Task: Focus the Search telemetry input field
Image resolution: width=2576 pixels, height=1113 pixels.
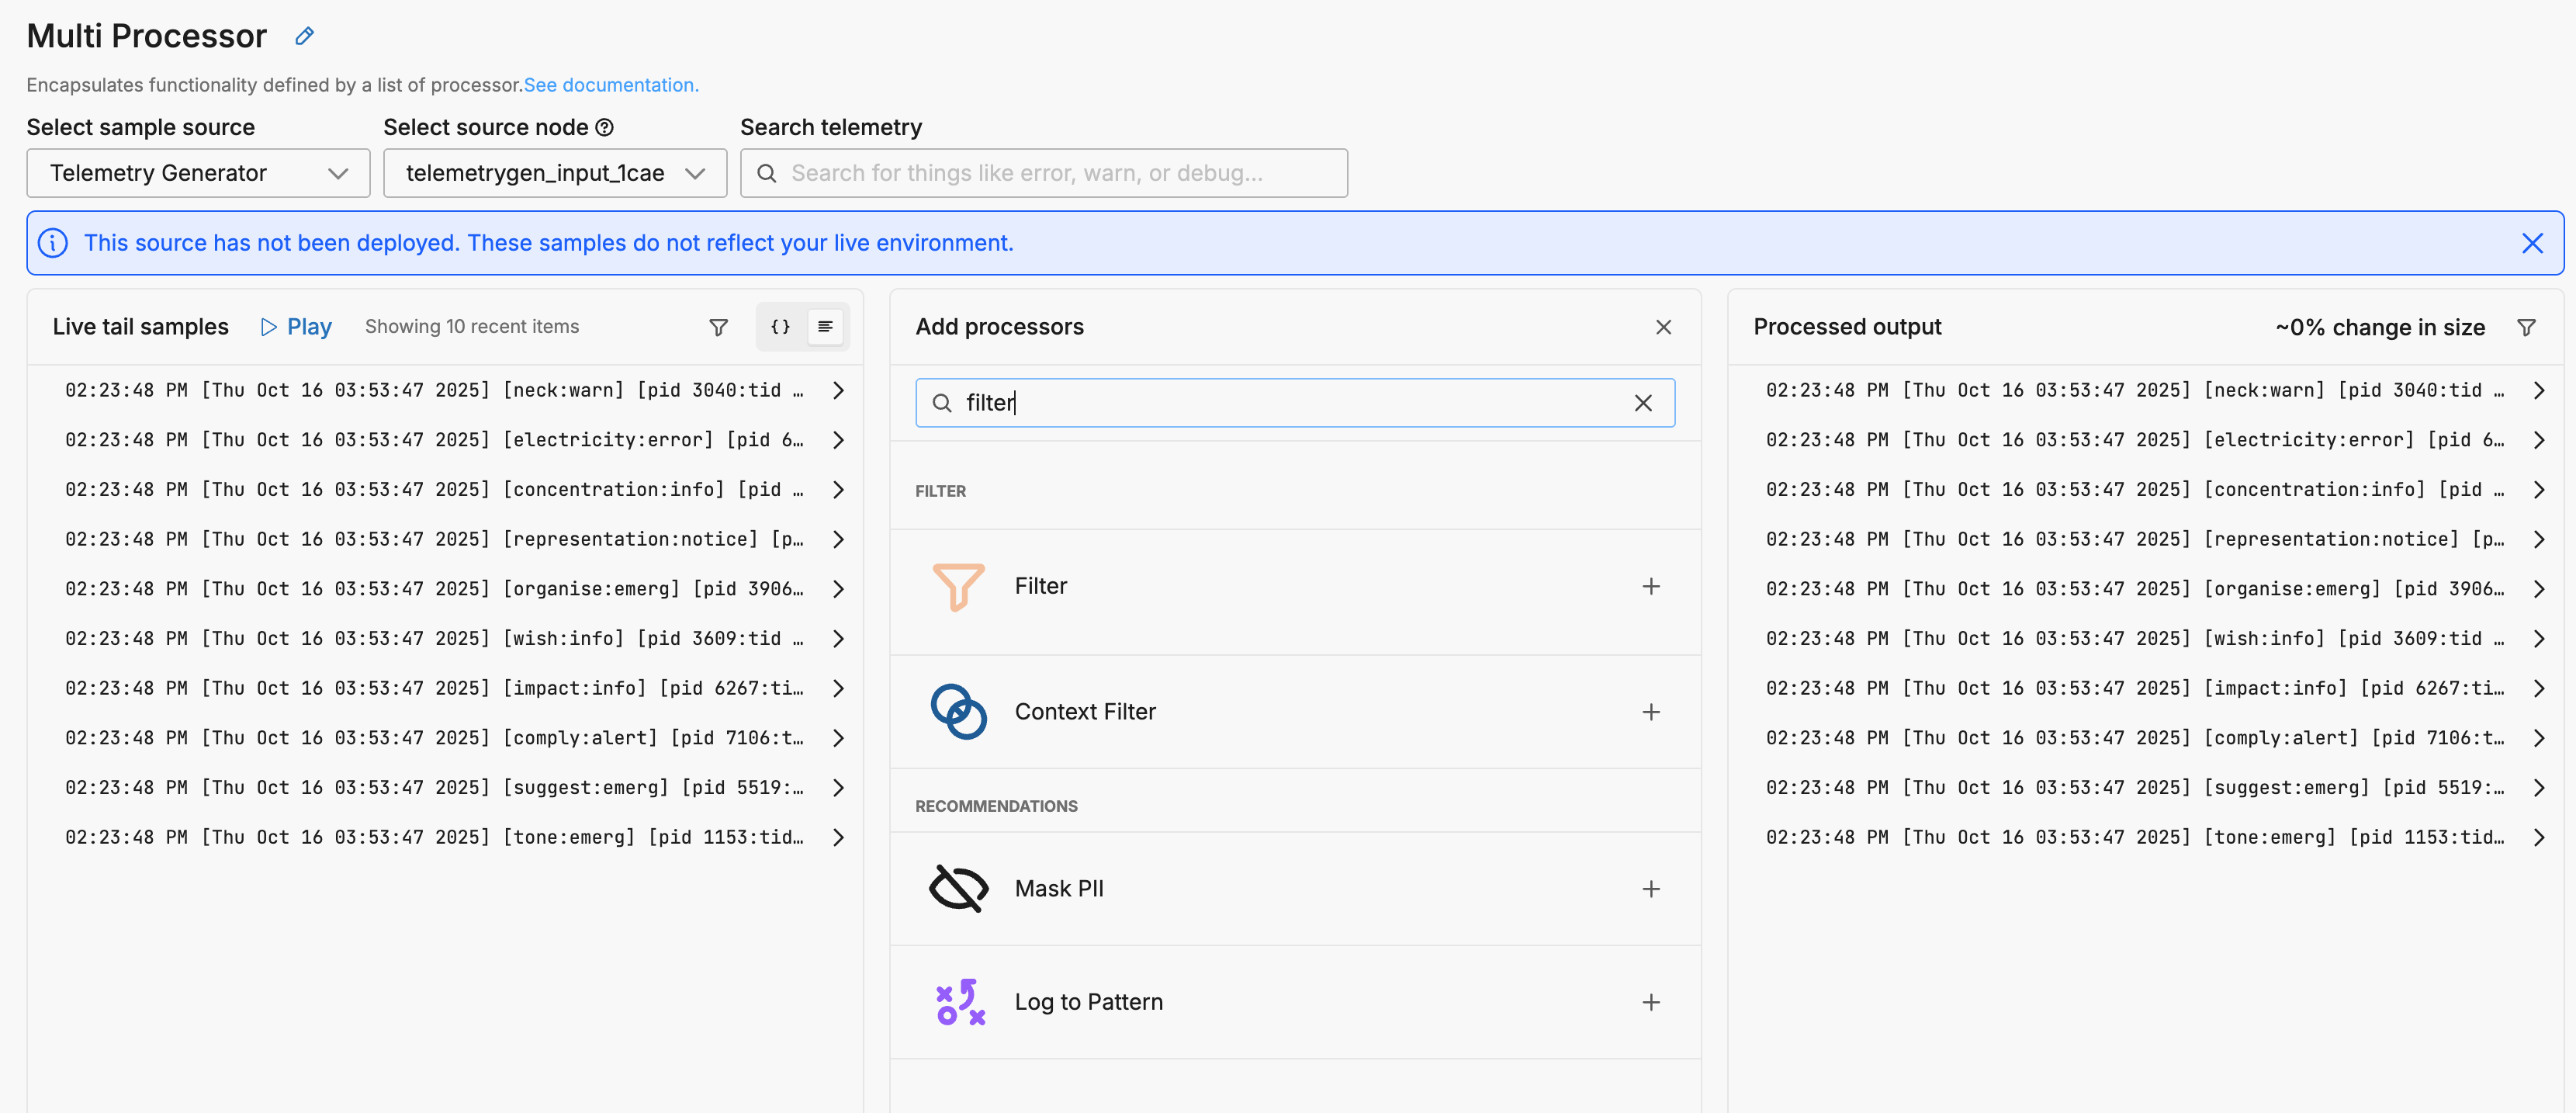Action: point(1060,173)
